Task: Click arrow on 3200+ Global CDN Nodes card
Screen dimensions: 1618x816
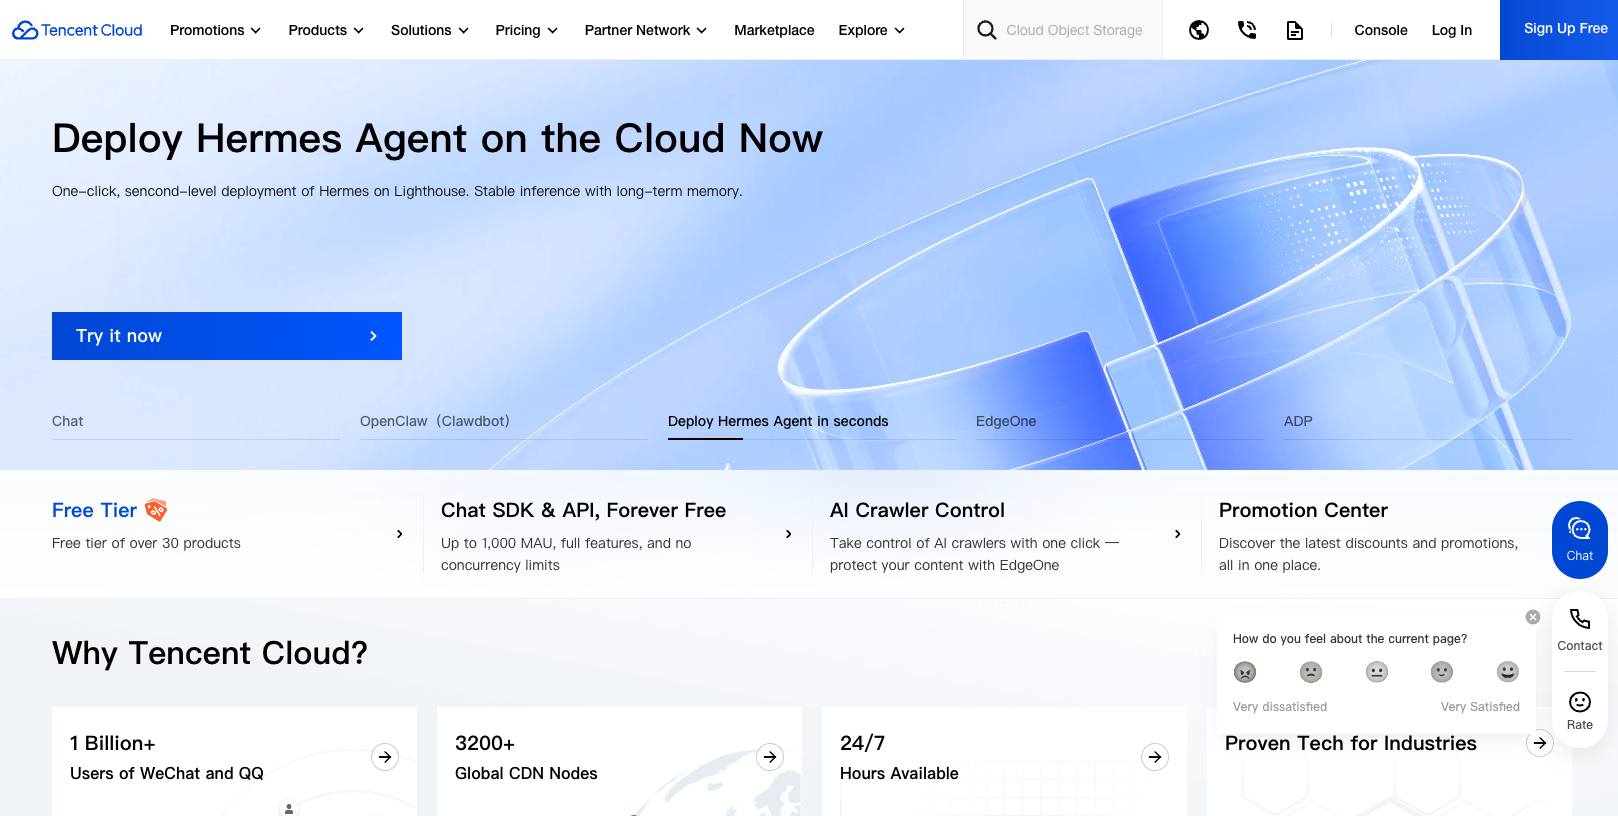Action: (770, 757)
